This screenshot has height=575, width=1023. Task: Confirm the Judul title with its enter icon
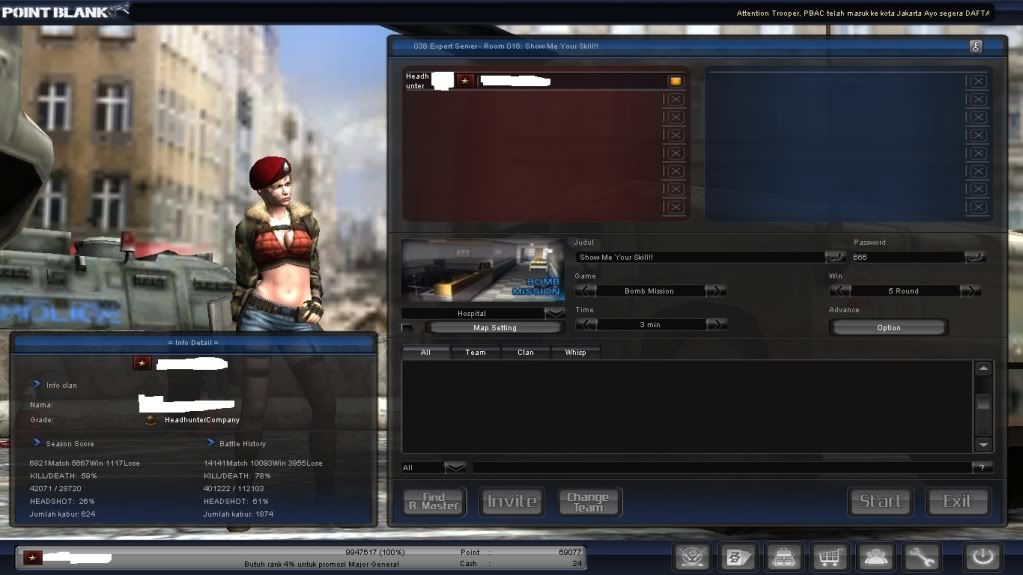coord(834,256)
